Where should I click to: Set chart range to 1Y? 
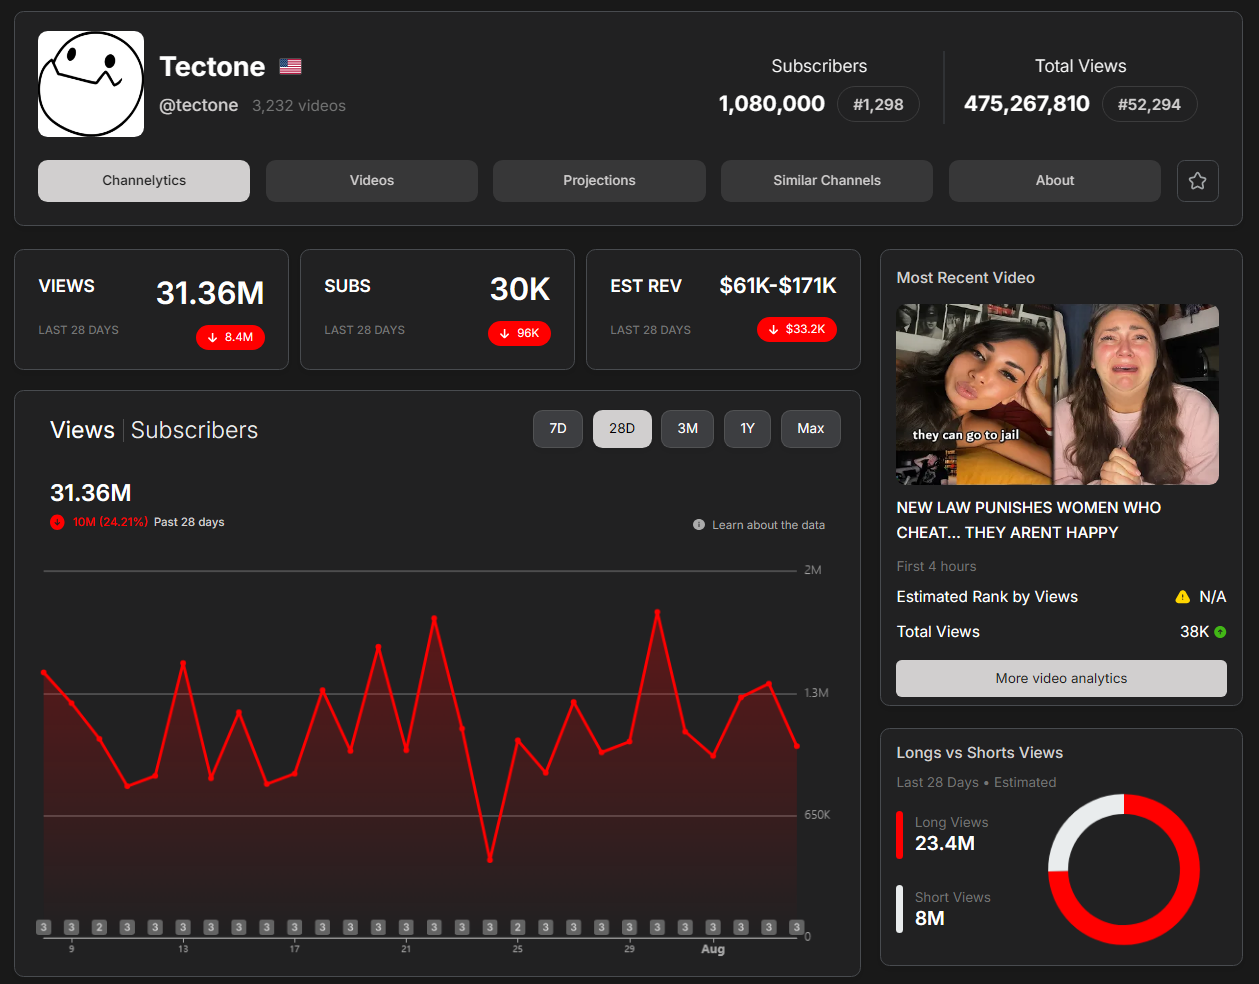[x=748, y=429]
